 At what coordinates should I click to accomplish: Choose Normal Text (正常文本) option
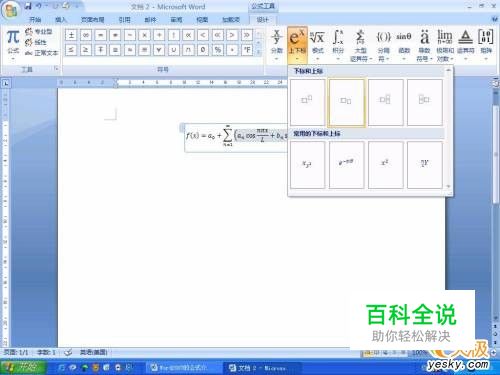tap(41, 53)
